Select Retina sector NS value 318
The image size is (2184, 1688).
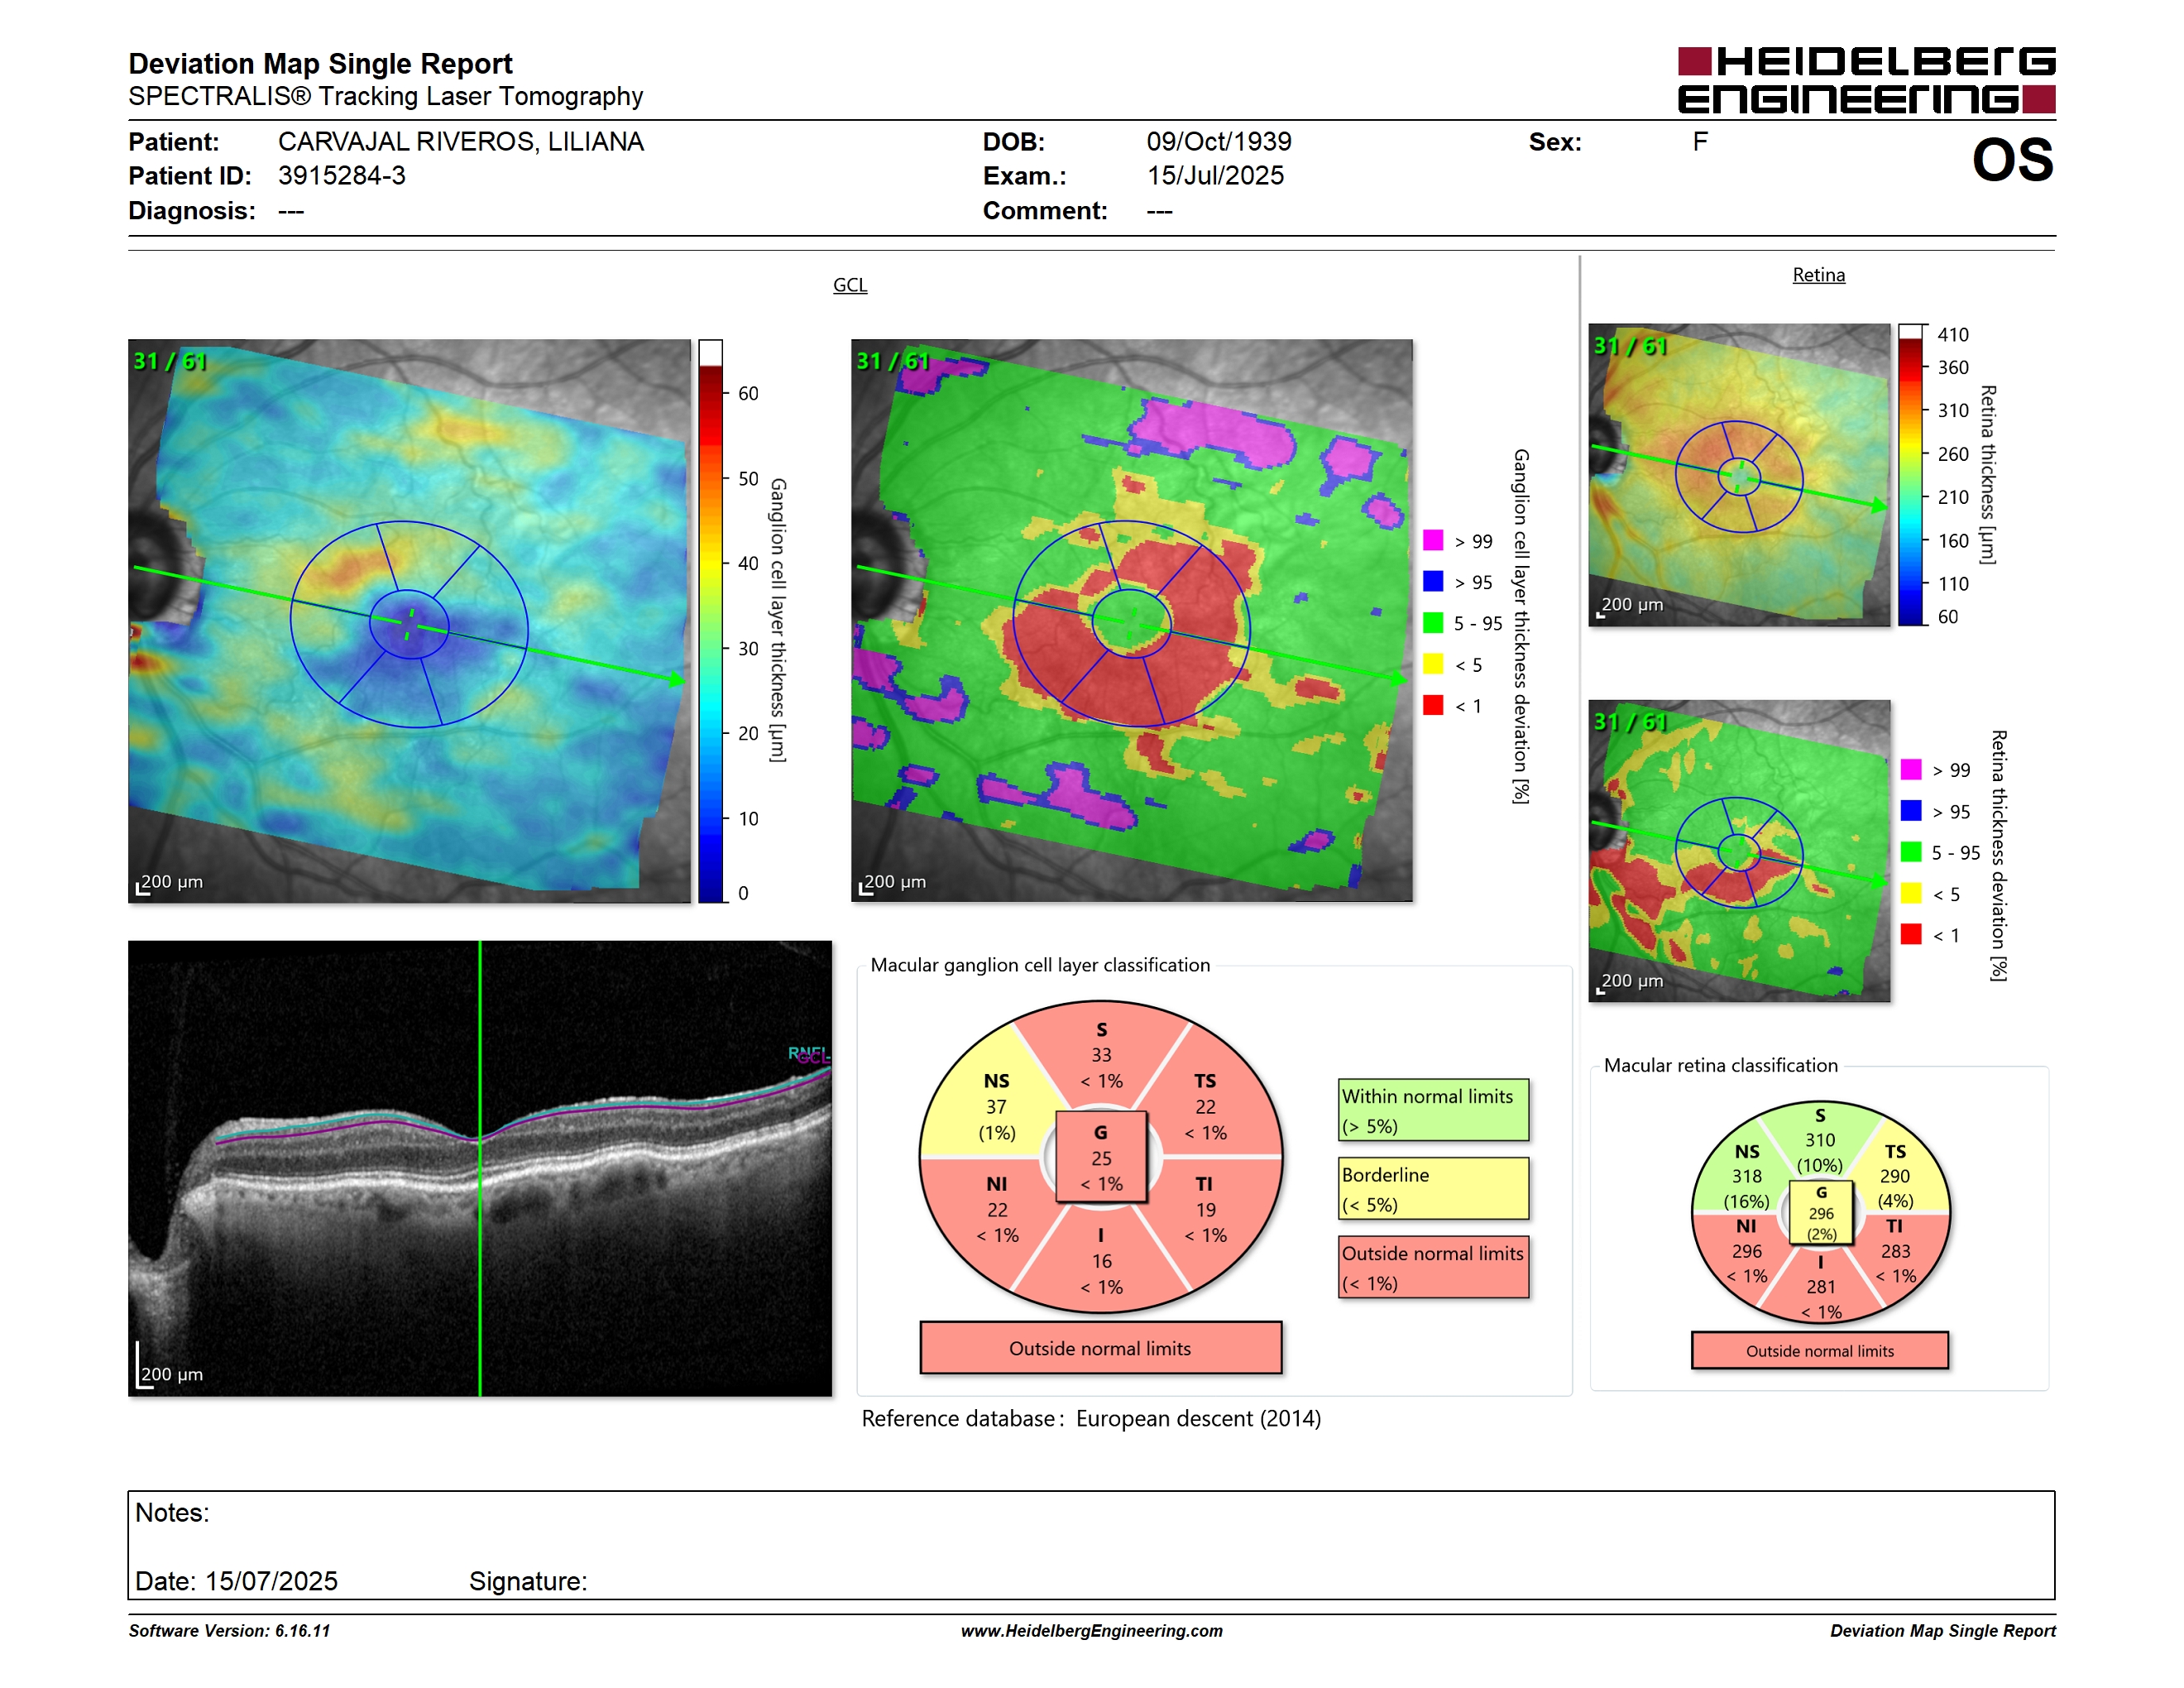(x=1746, y=1176)
